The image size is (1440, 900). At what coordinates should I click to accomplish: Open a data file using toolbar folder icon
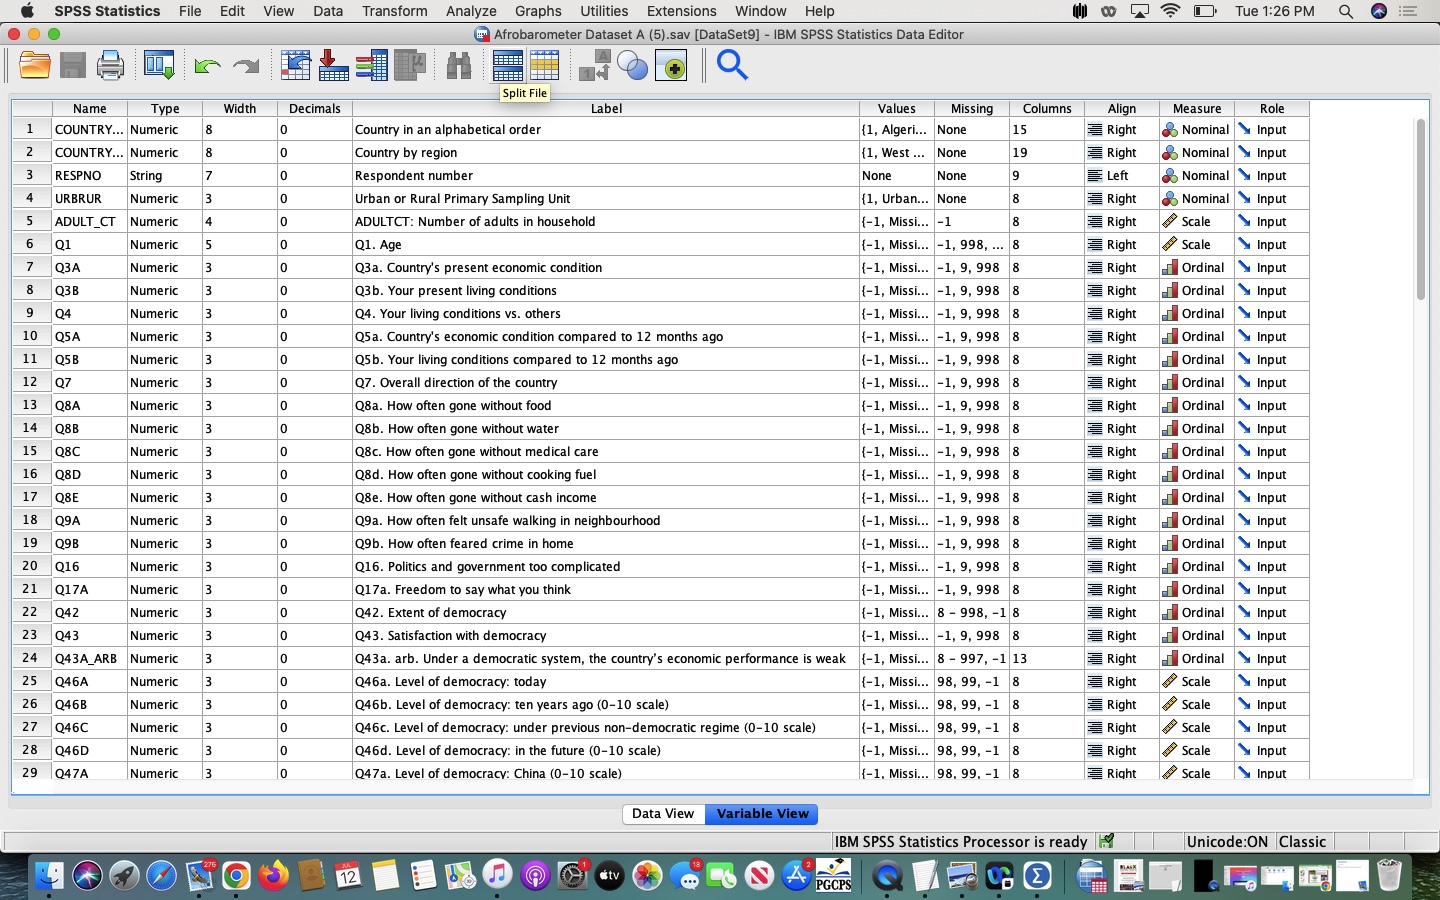click(34, 65)
